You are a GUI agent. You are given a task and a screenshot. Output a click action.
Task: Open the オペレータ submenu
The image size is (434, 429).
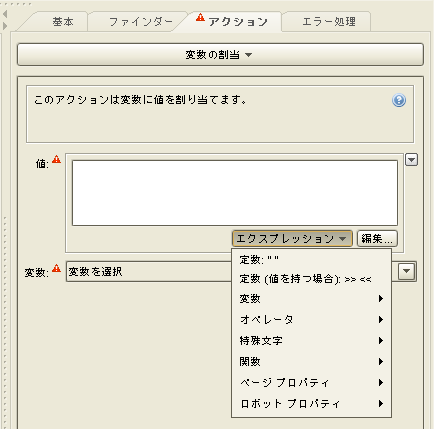[311, 320]
